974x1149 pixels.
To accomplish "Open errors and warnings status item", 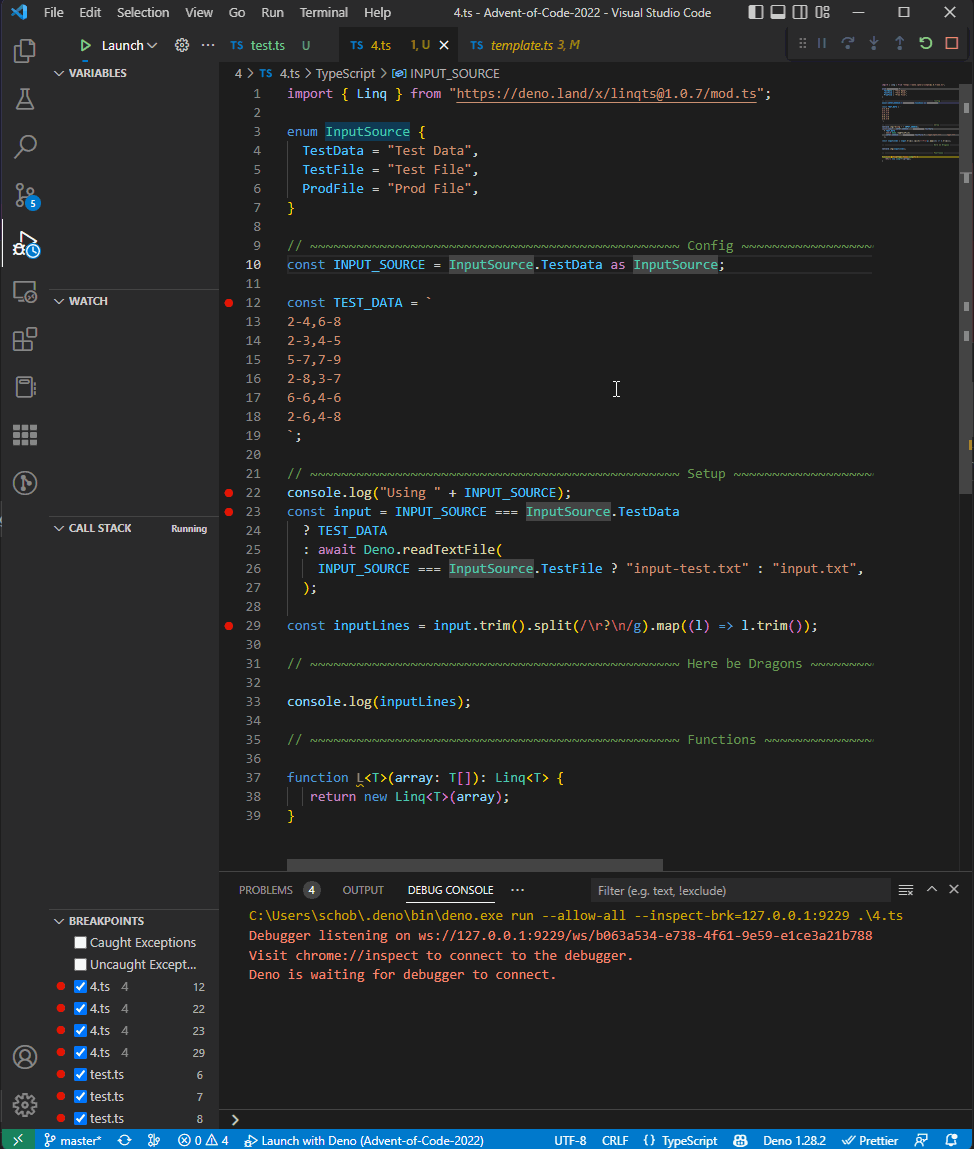I will pos(203,1140).
